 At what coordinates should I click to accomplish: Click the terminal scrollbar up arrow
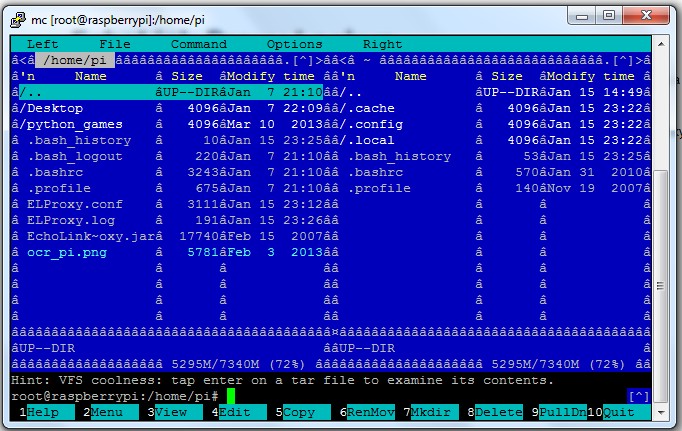point(661,44)
